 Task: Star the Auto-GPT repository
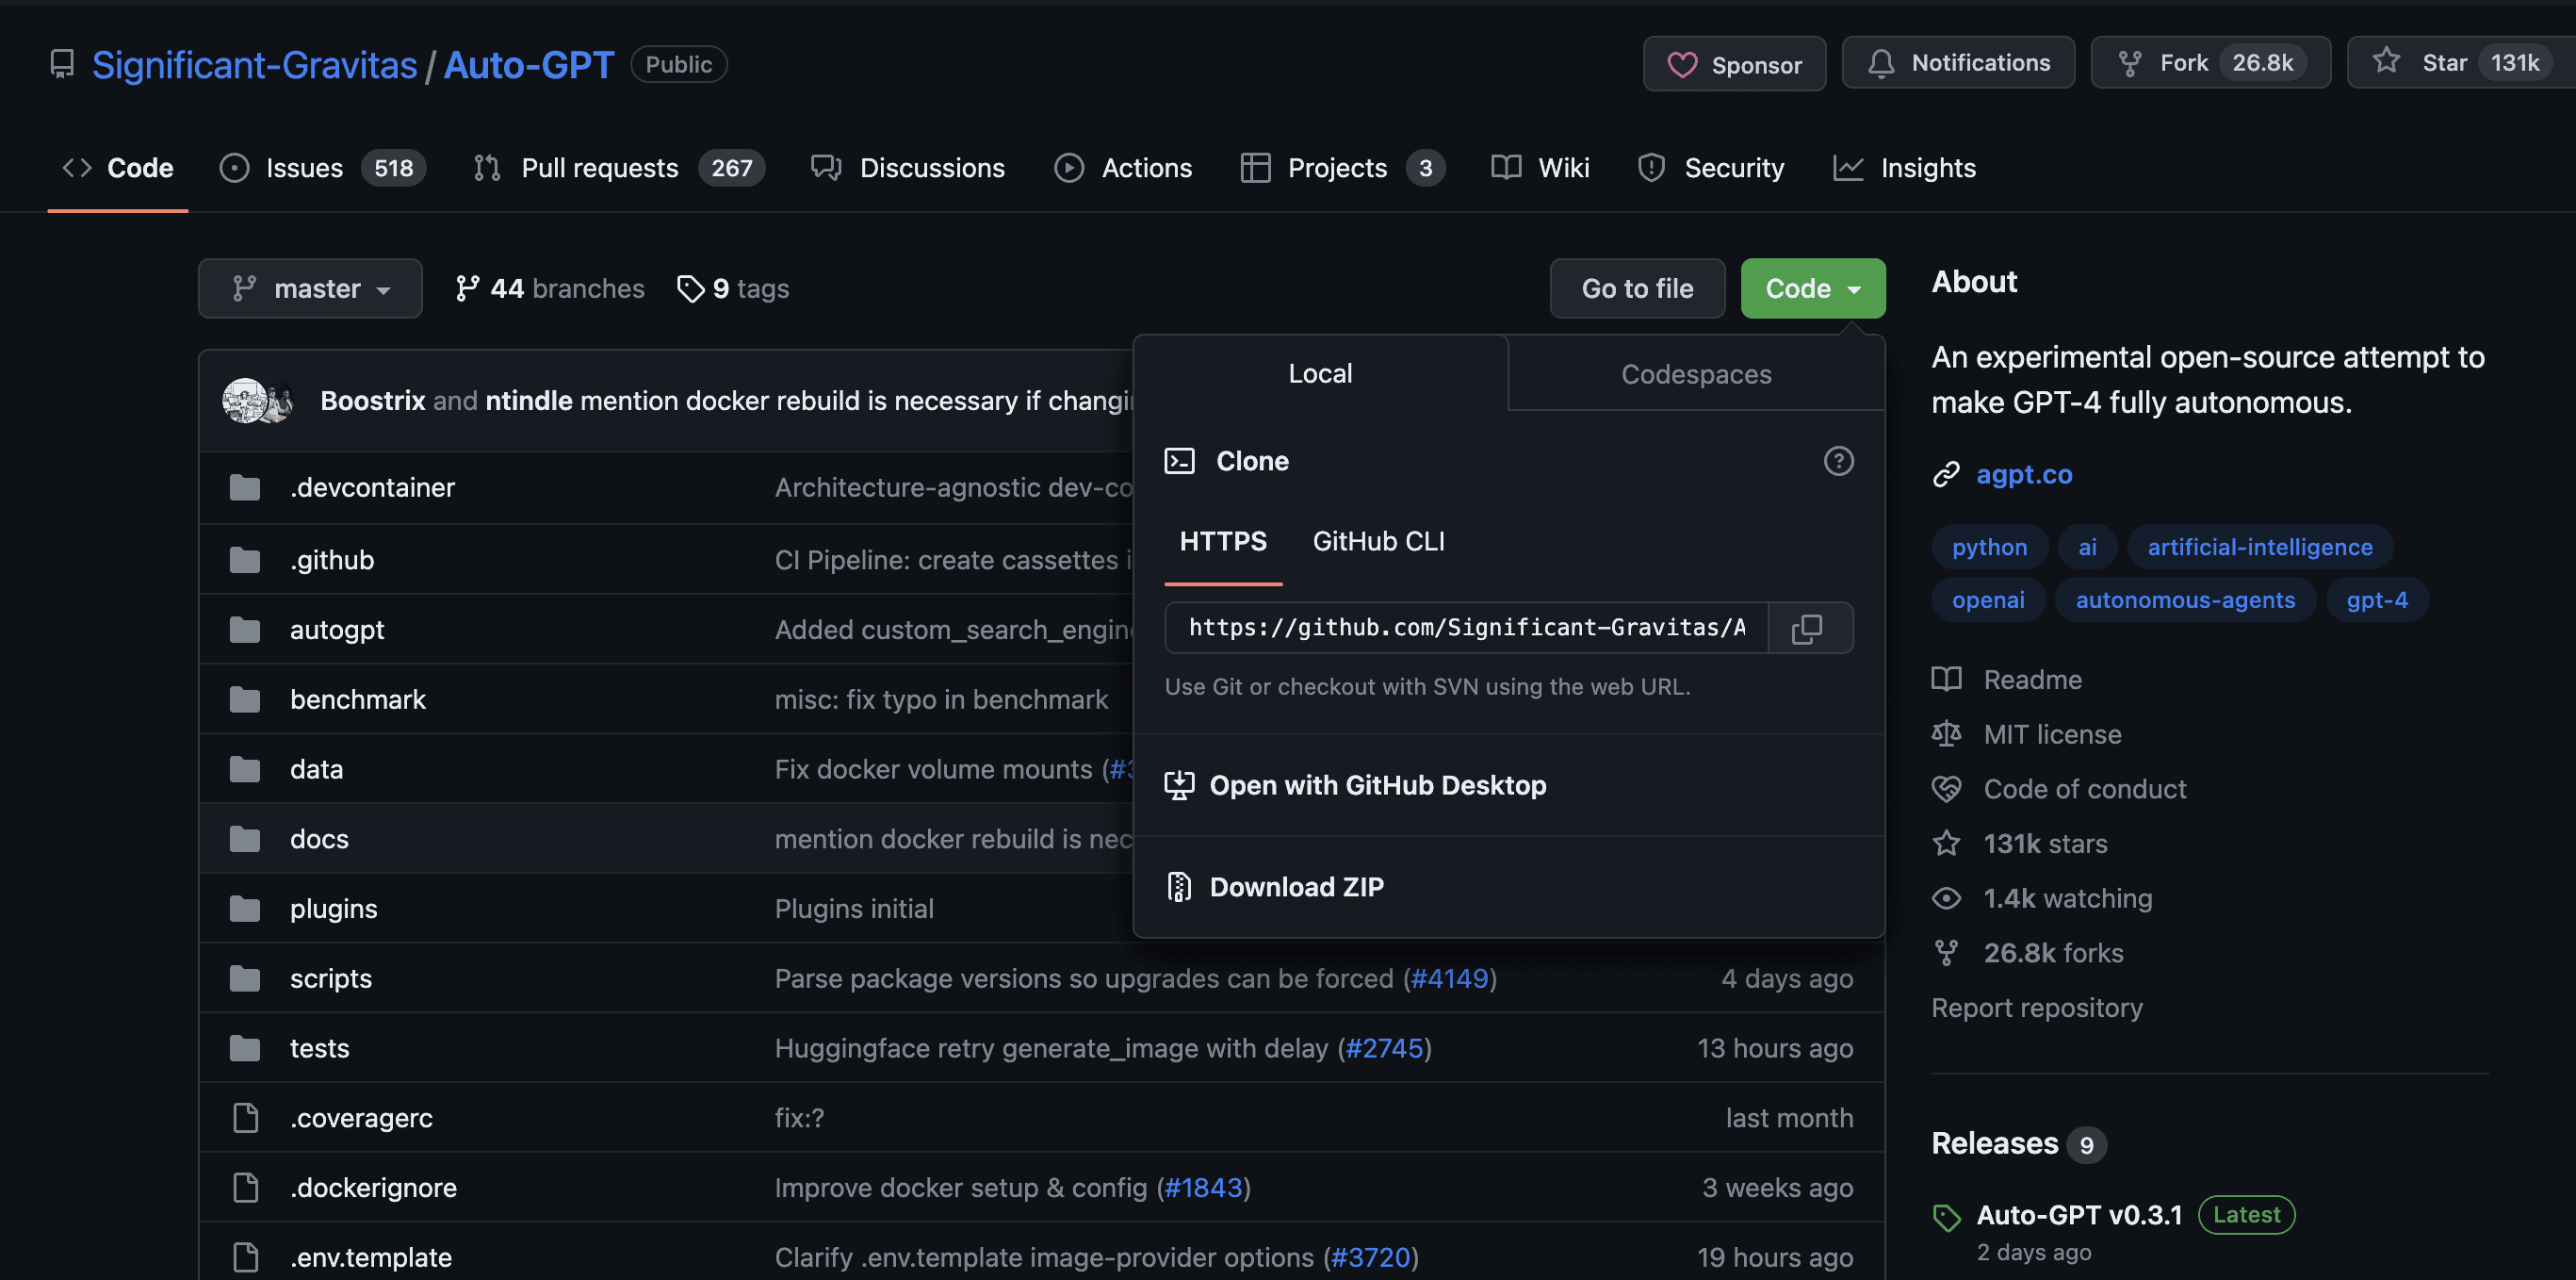(x=2443, y=63)
